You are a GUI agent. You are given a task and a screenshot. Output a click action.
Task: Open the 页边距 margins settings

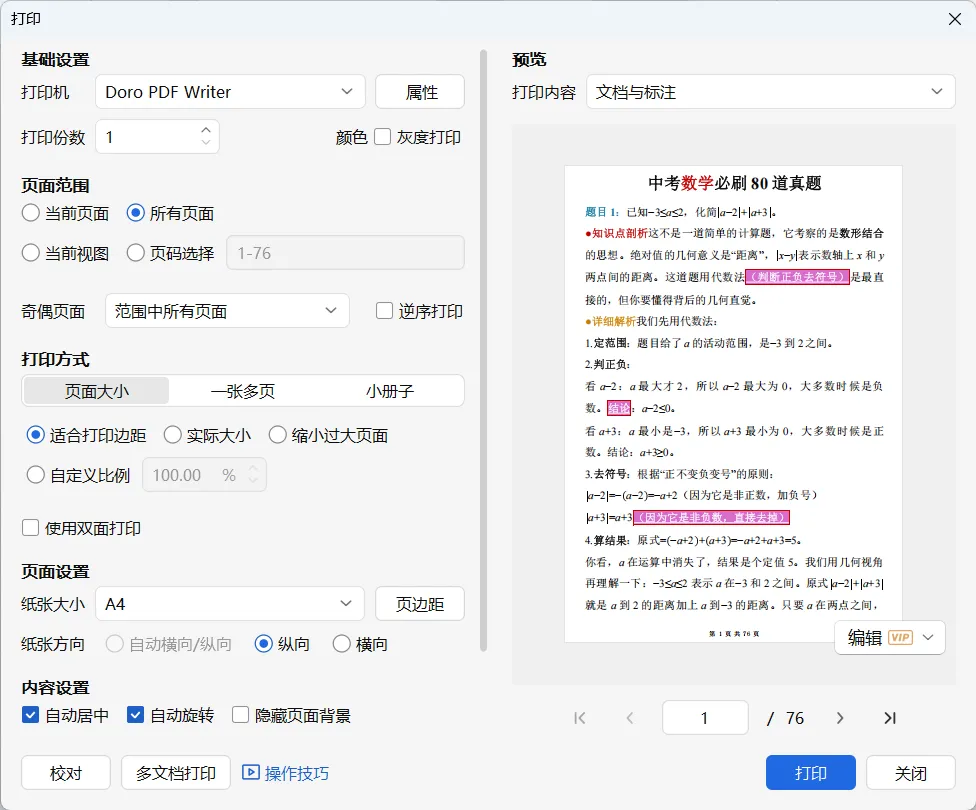tap(420, 603)
